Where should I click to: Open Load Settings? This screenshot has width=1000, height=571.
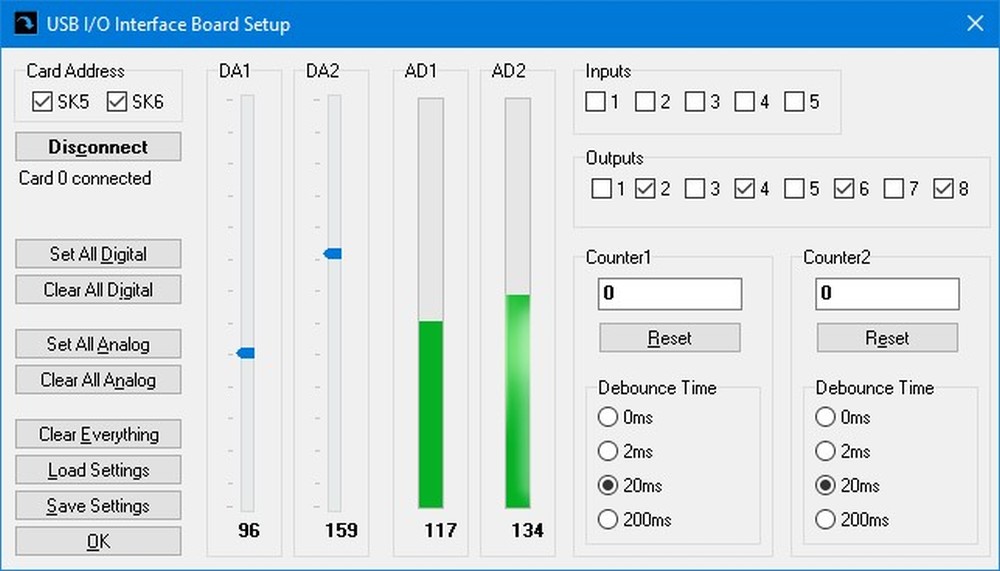98,470
